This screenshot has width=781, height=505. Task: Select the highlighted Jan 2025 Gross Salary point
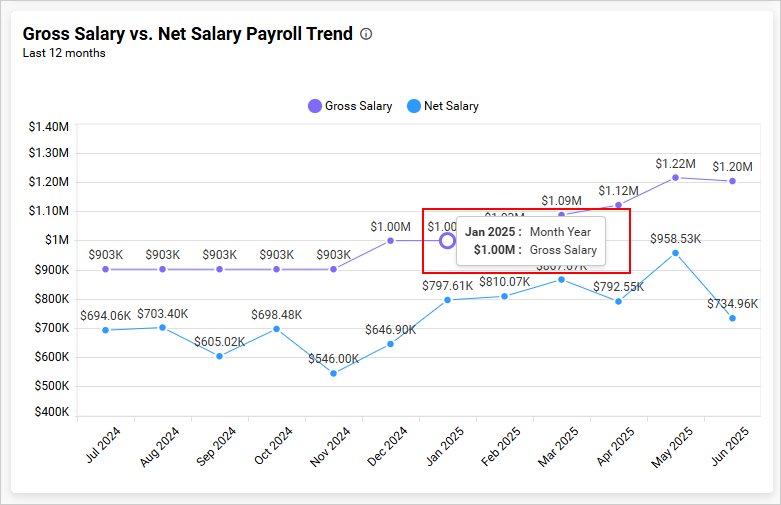point(447,240)
